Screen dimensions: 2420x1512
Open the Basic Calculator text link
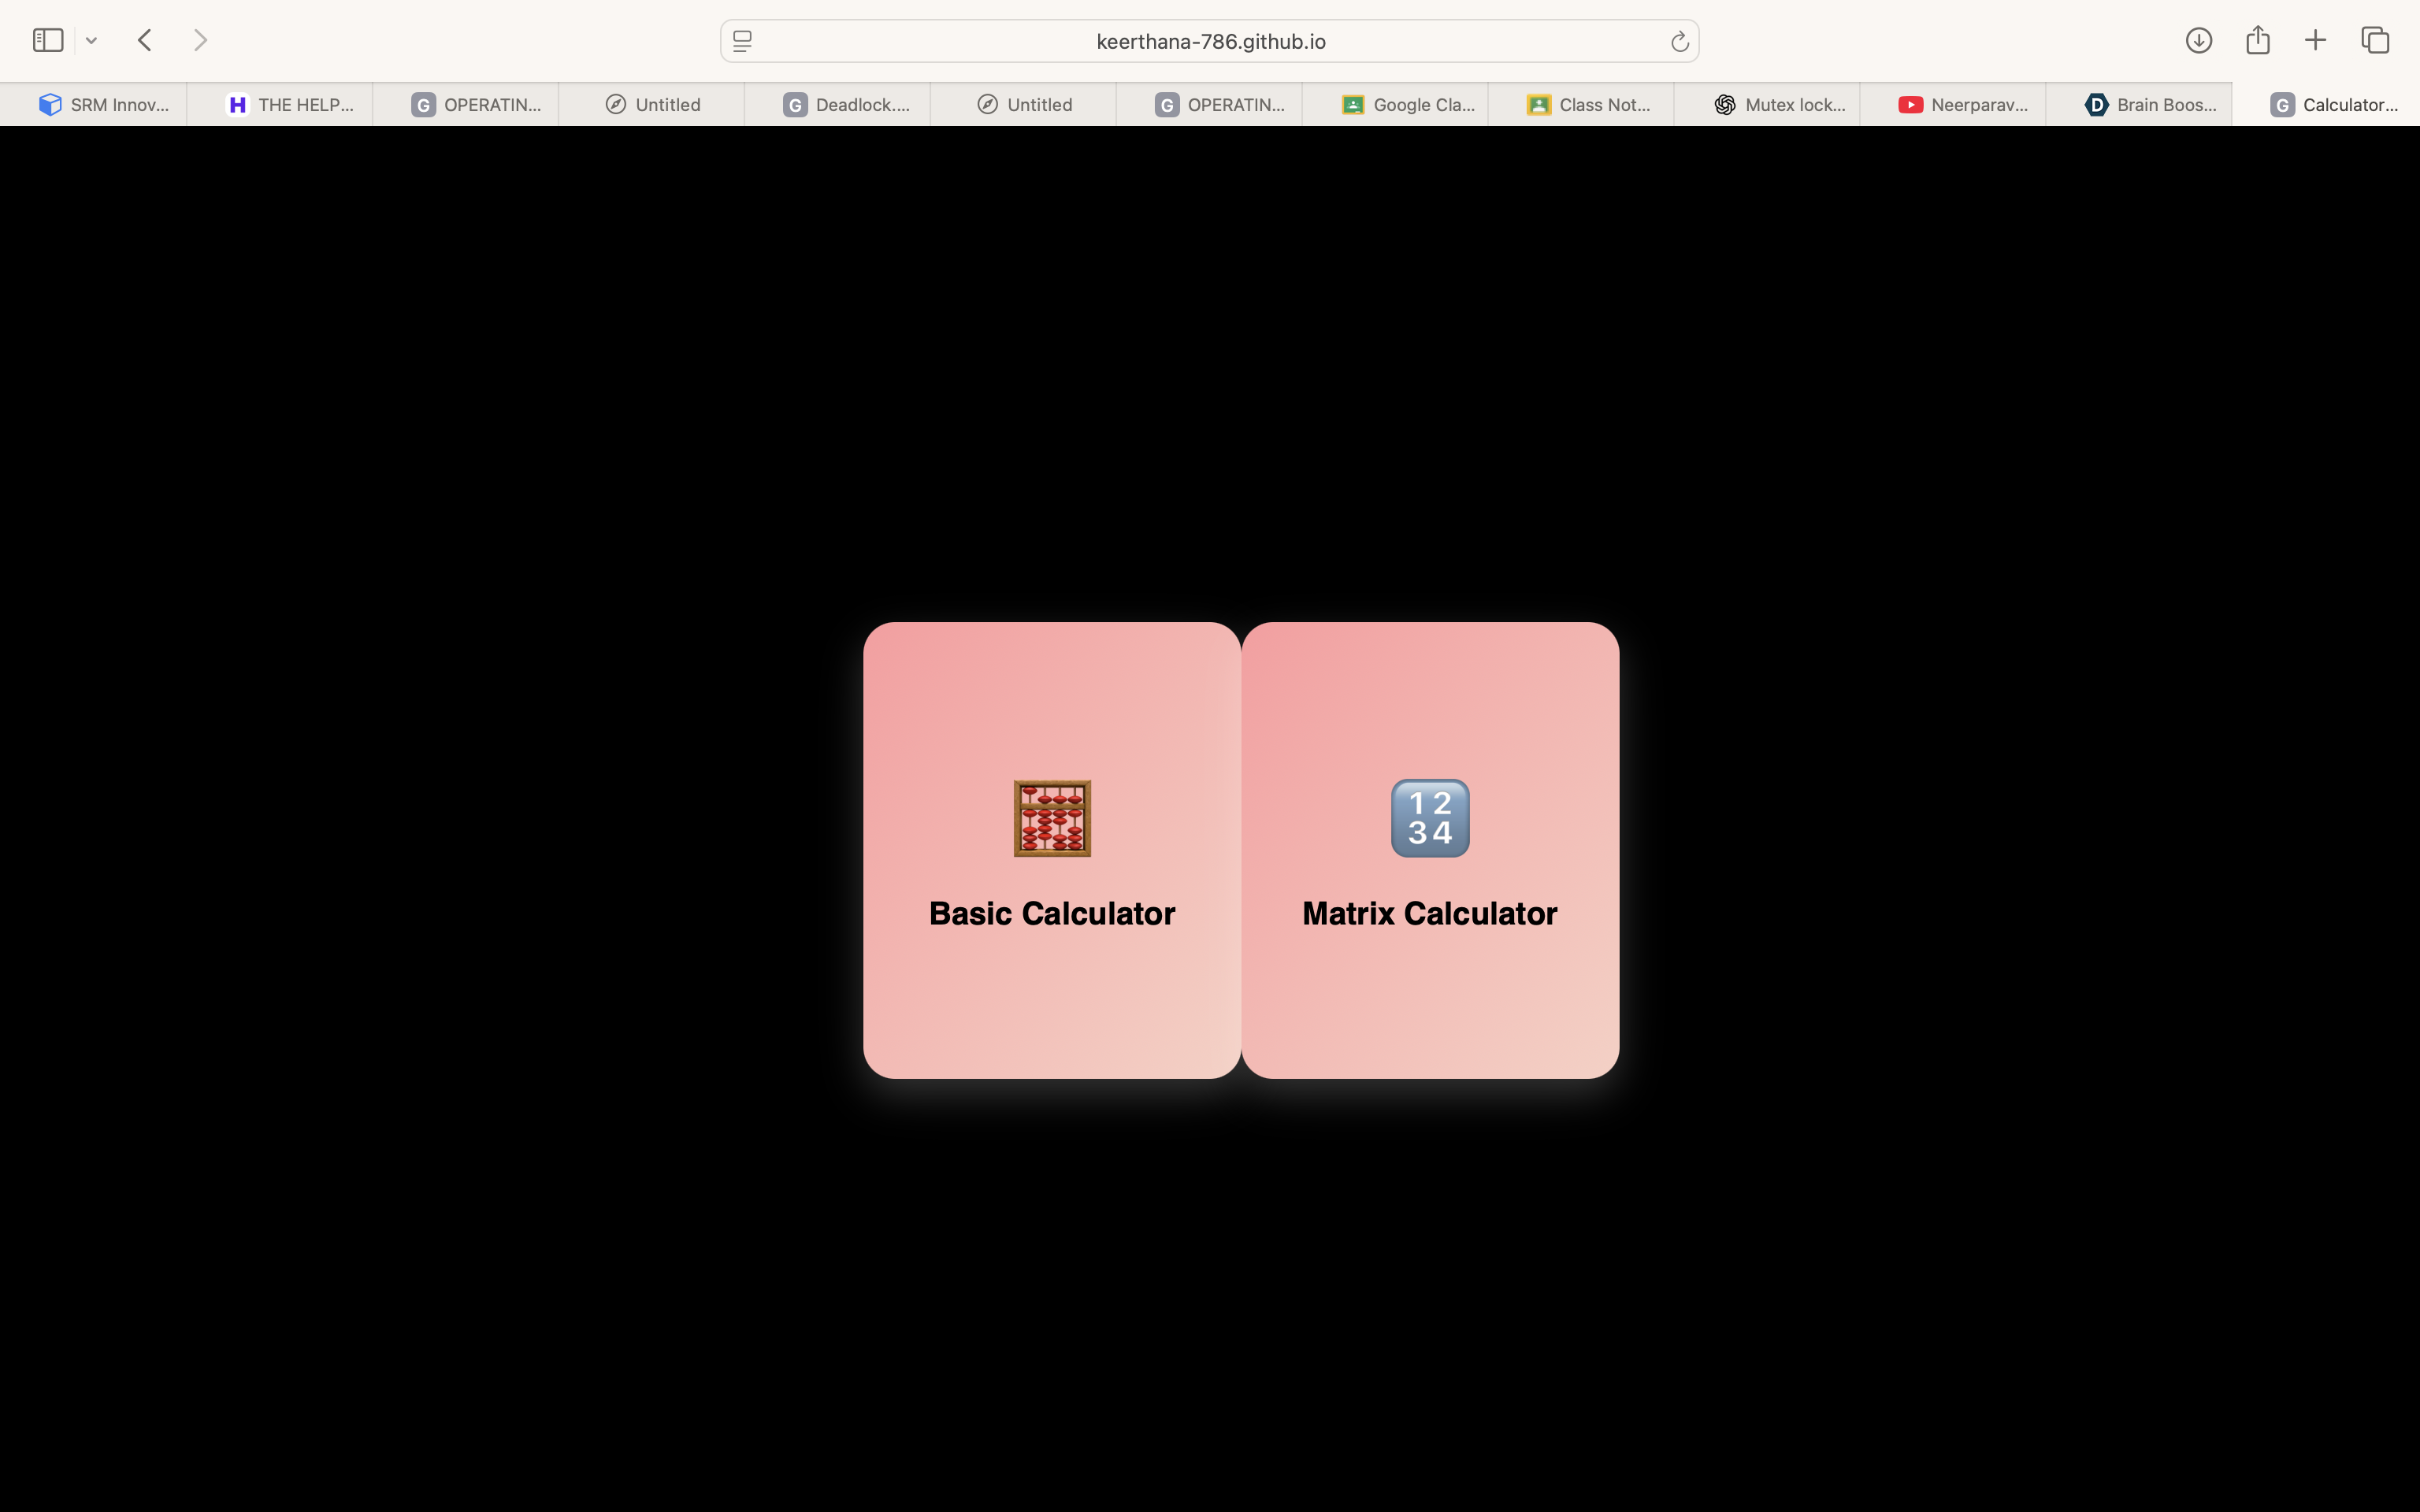pos(1052,913)
